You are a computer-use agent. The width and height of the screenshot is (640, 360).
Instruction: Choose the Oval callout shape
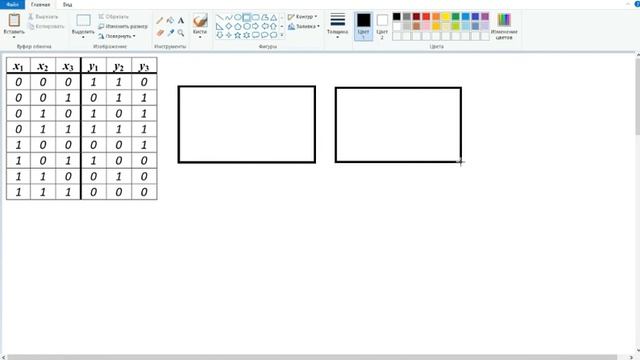264,35
